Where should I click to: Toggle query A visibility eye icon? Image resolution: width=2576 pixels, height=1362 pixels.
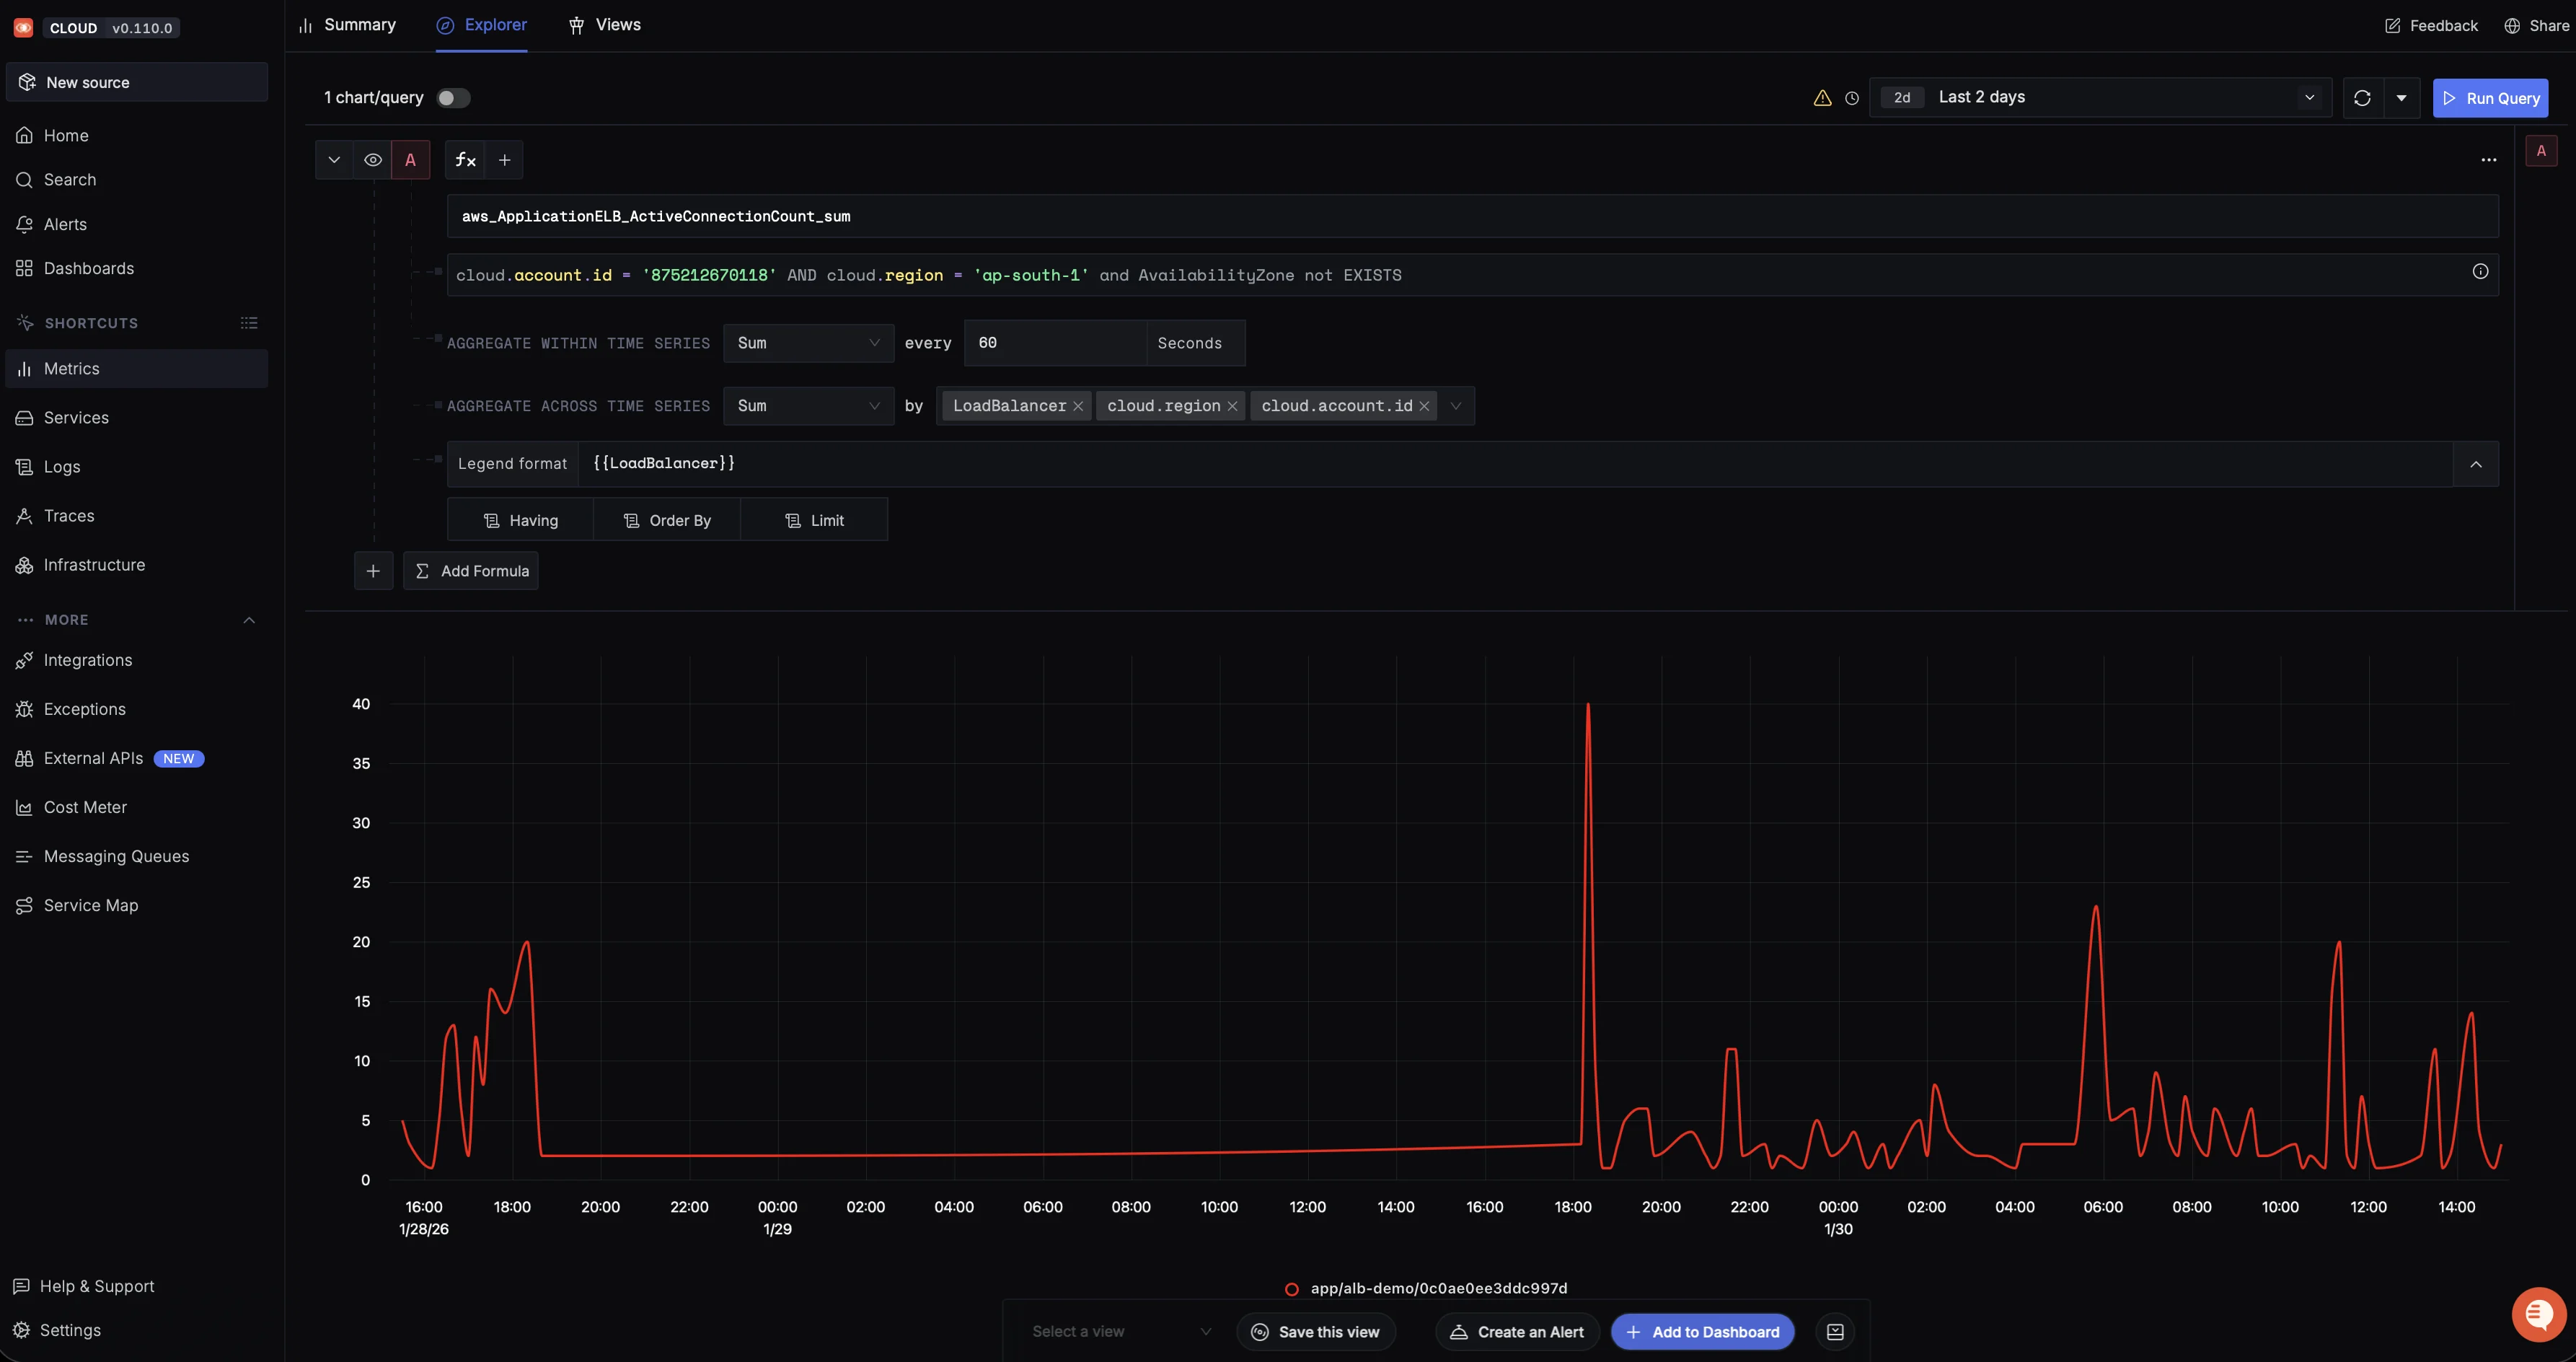(372, 160)
